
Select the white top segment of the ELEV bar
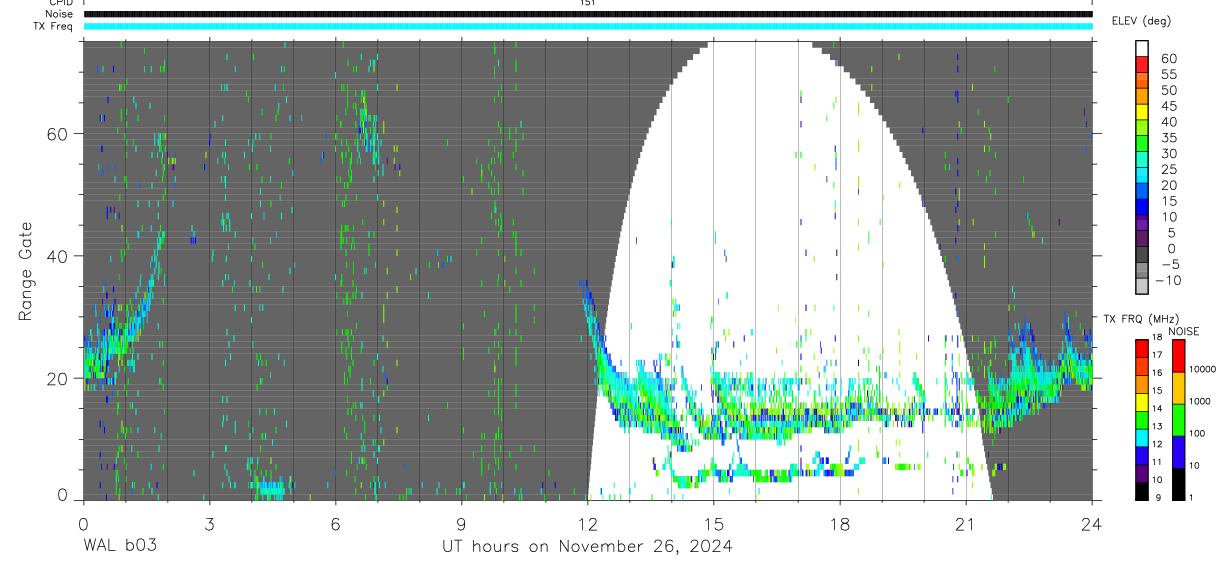tap(1142, 46)
